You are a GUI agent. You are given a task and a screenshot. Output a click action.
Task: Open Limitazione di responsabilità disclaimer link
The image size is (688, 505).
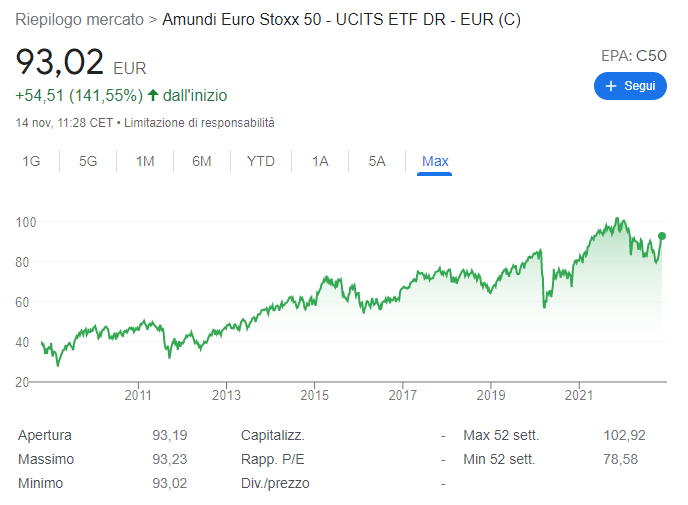199,122
